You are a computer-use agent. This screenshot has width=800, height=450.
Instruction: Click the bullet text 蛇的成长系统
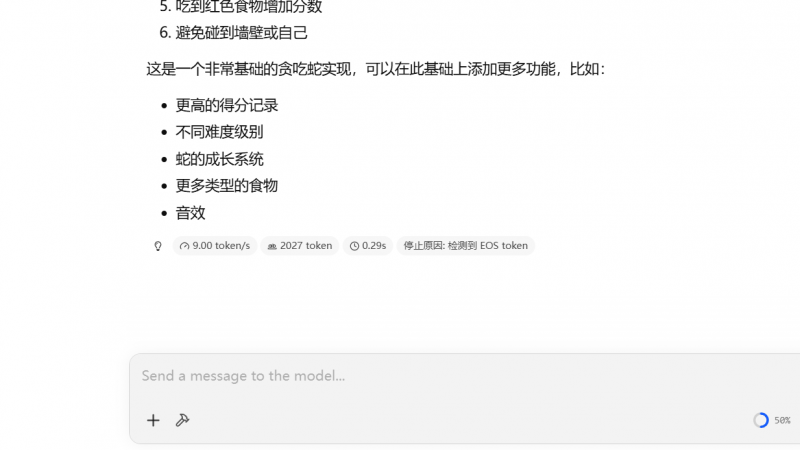click(x=219, y=159)
